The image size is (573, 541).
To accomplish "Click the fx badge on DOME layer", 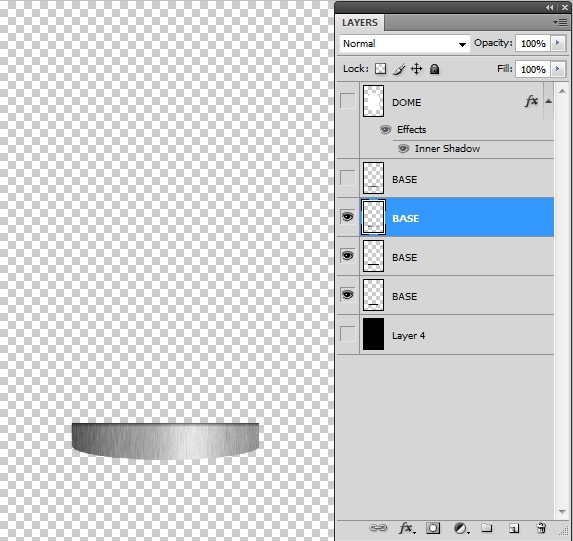I will 531,101.
